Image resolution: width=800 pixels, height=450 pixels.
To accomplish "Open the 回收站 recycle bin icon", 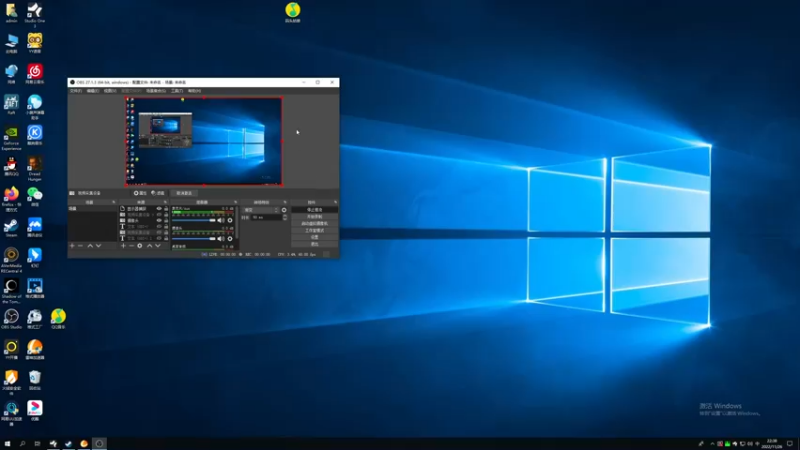I will 35,380.
